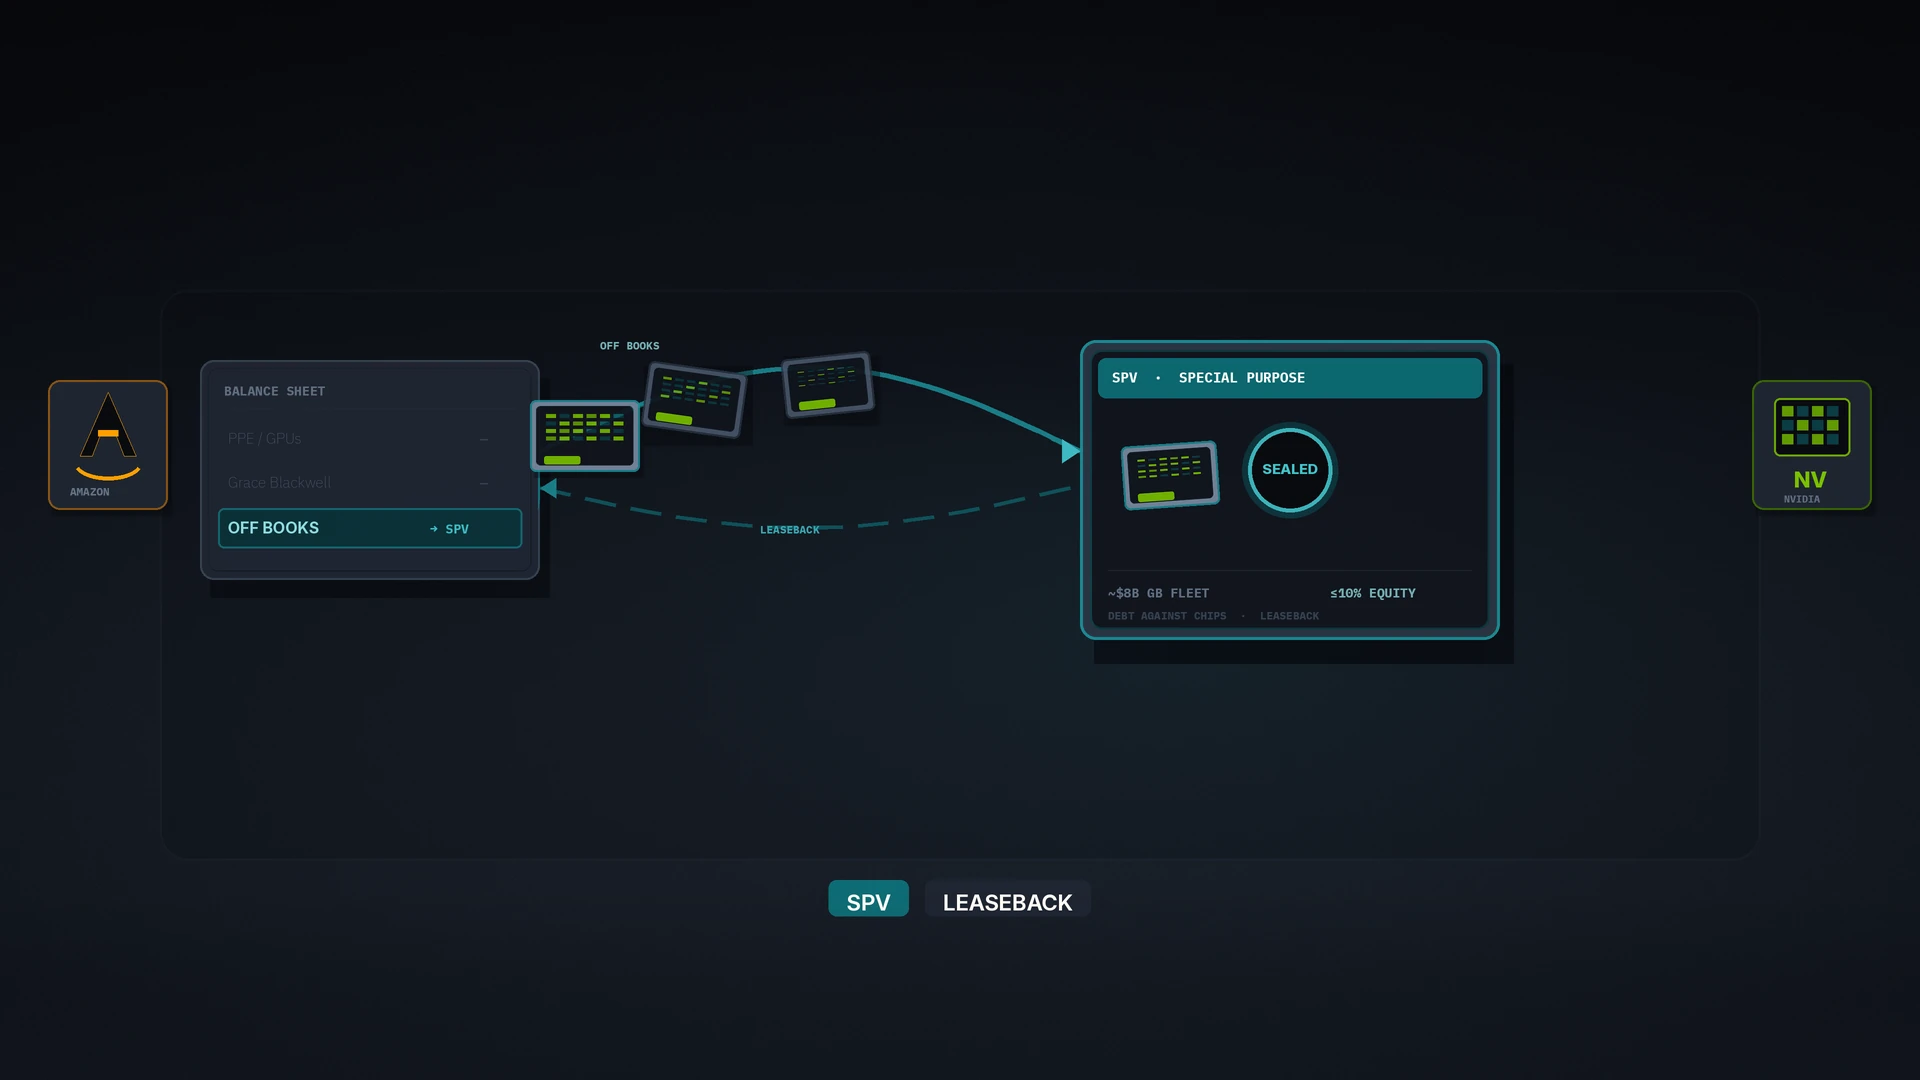Screen dimensions: 1920x1080
Task: Click the 'LEASEBACK' label on dashed arrow
Action: click(x=789, y=530)
